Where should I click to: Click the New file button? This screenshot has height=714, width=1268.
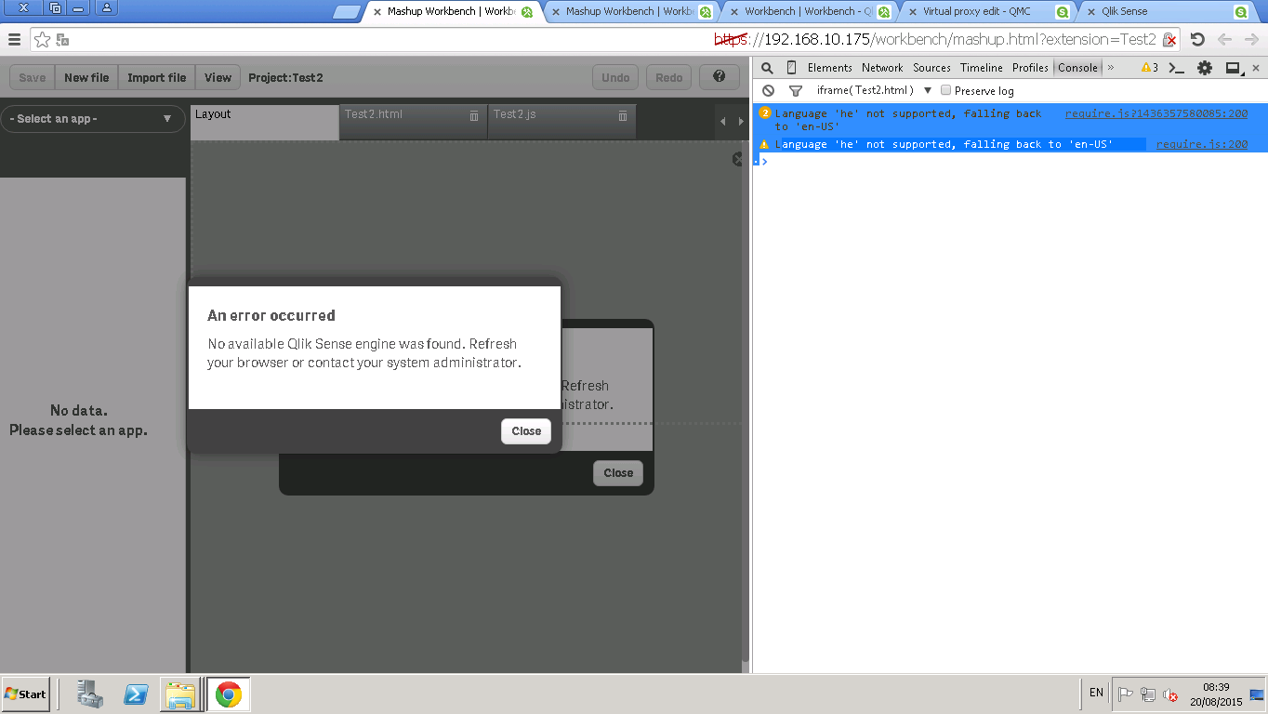pyautogui.click(x=86, y=77)
